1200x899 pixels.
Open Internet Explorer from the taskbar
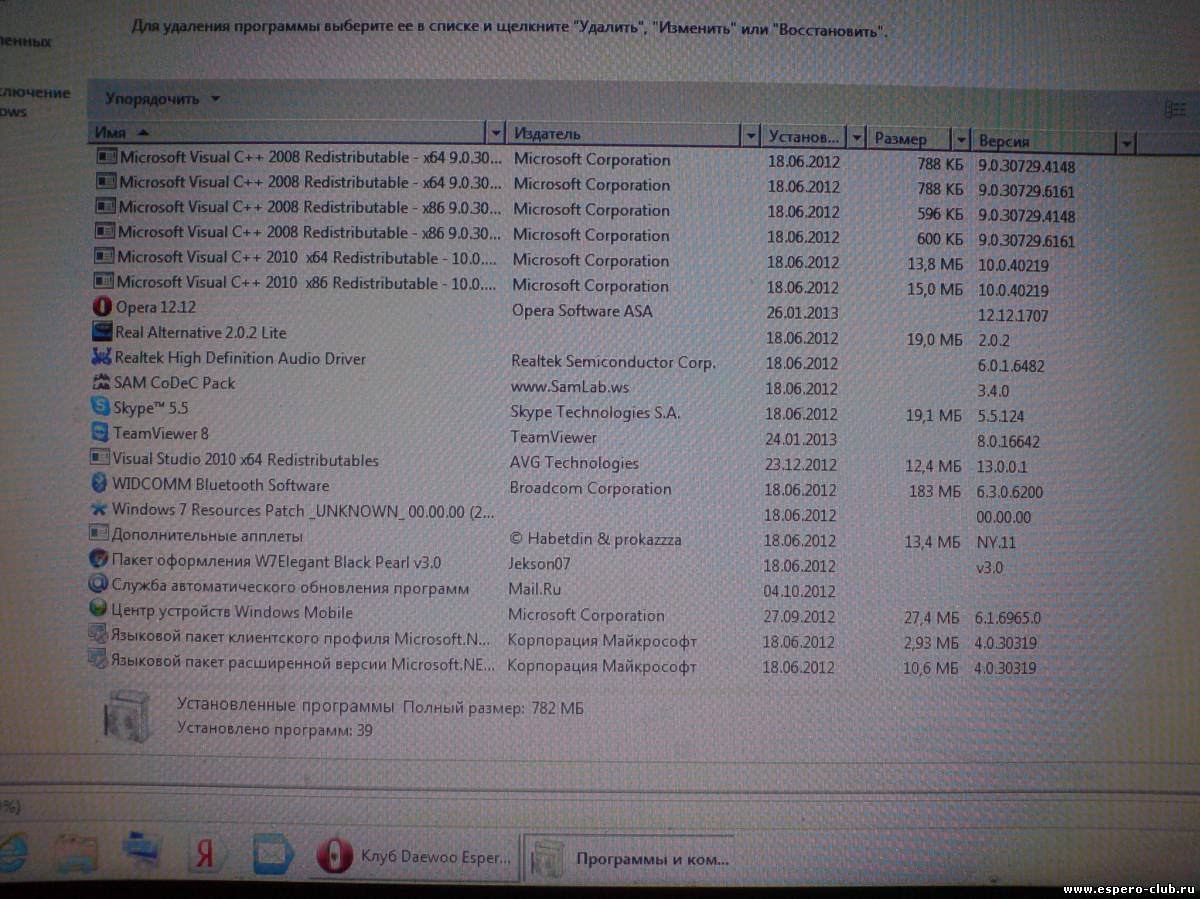[12, 853]
